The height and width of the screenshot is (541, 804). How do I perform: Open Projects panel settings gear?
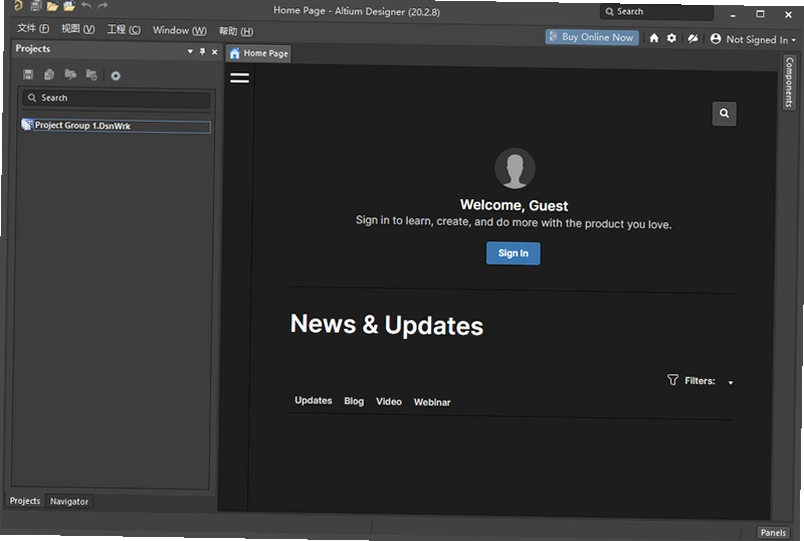pos(115,76)
